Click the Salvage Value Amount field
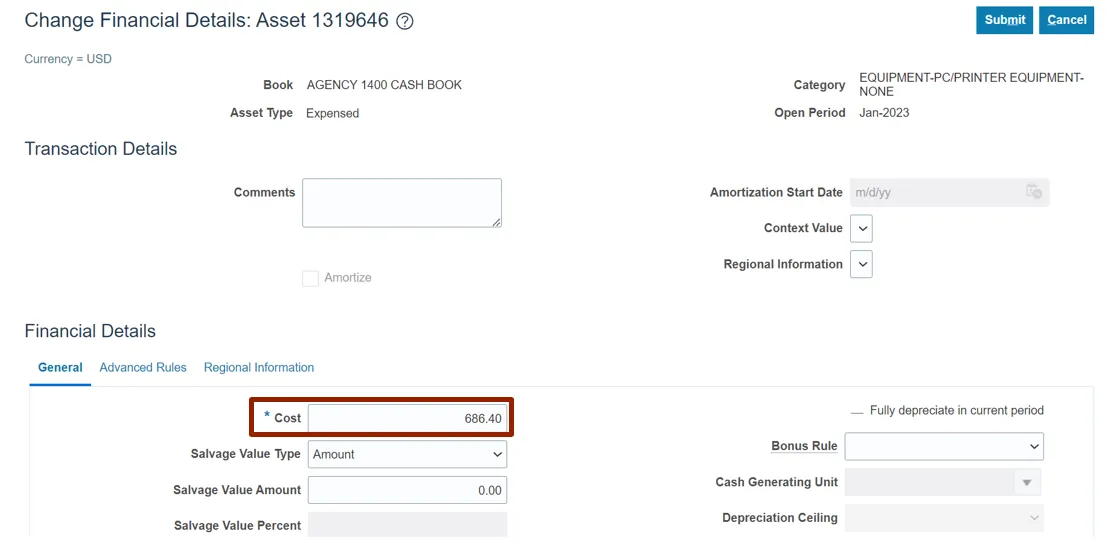The width and height of the screenshot is (1120, 556). pyautogui.click(x=407, y=490)
